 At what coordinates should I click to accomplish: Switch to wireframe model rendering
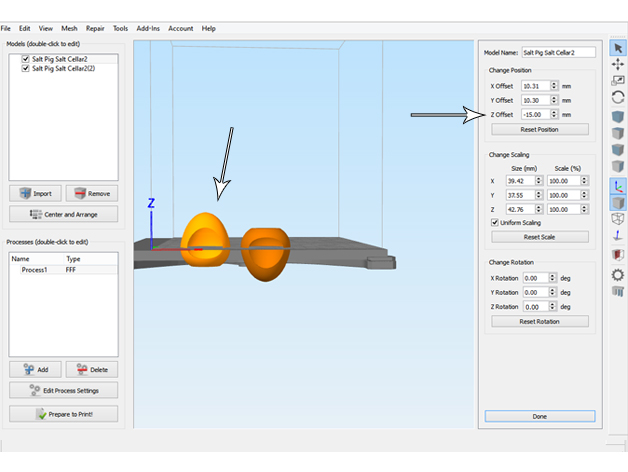618,219
